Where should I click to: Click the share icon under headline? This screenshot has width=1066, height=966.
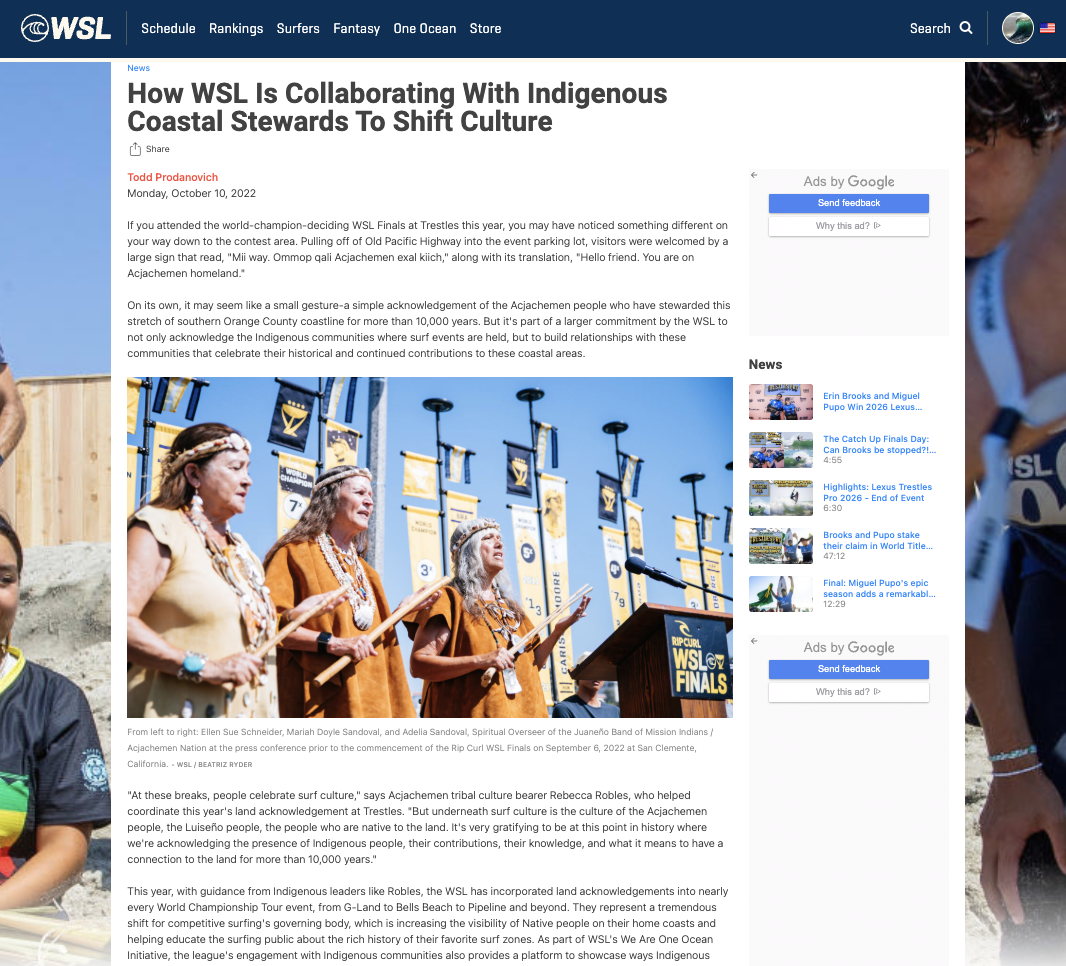[135, 149]
